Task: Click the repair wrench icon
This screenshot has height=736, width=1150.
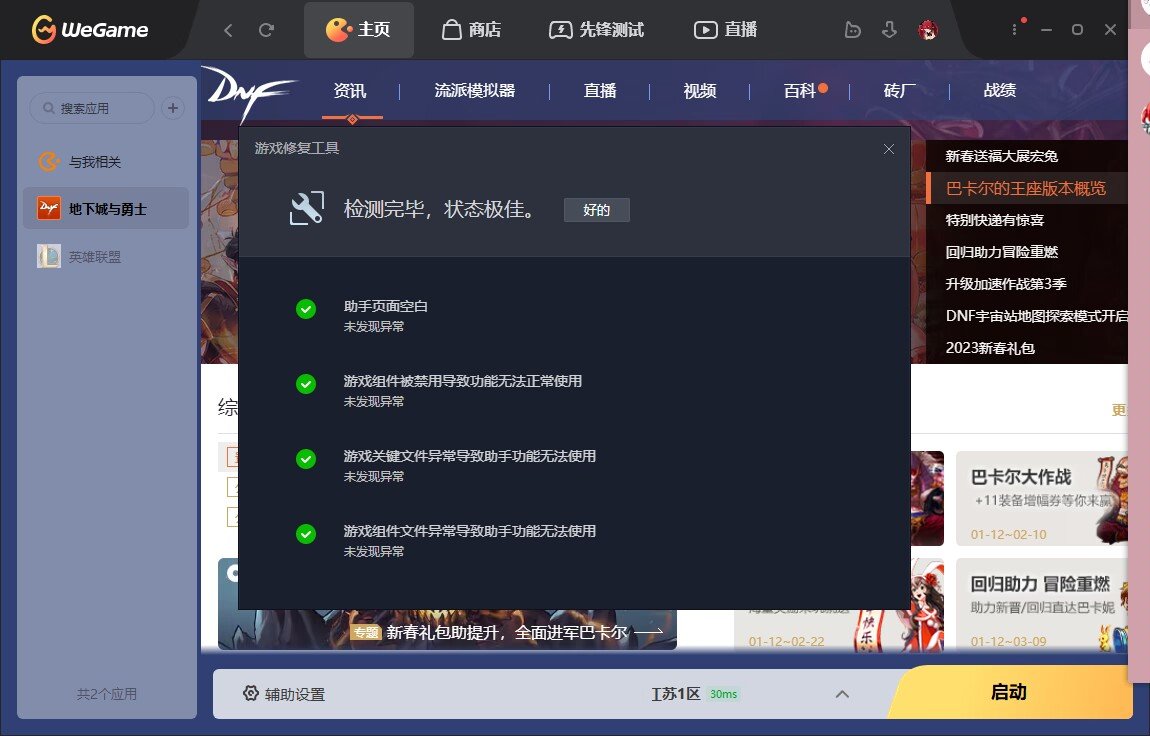Action: [x=307, y=209]
